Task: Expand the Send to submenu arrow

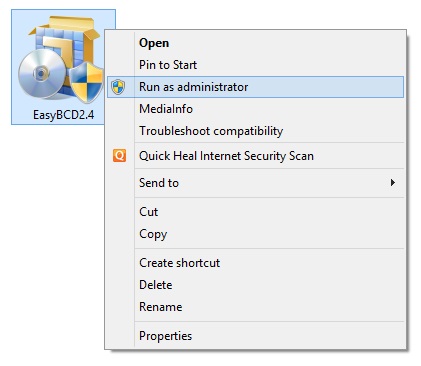Action: [393, 183]
